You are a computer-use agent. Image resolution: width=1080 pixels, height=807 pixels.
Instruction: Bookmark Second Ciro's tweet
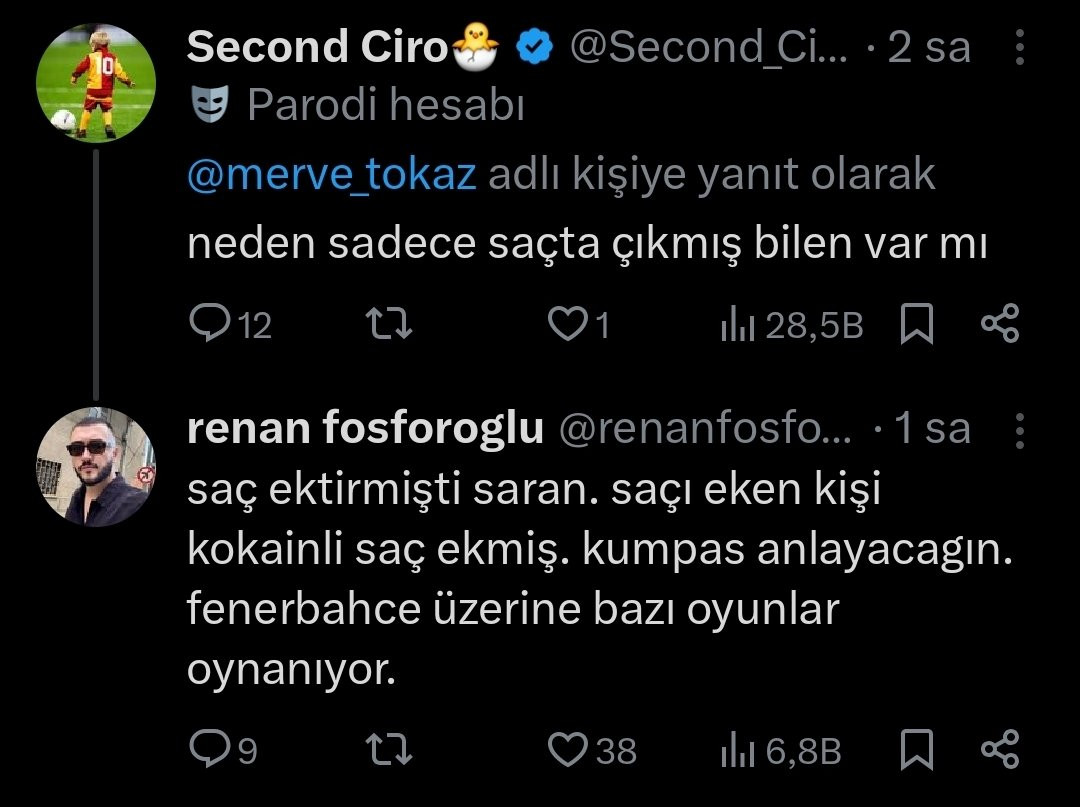coord(916,324)
